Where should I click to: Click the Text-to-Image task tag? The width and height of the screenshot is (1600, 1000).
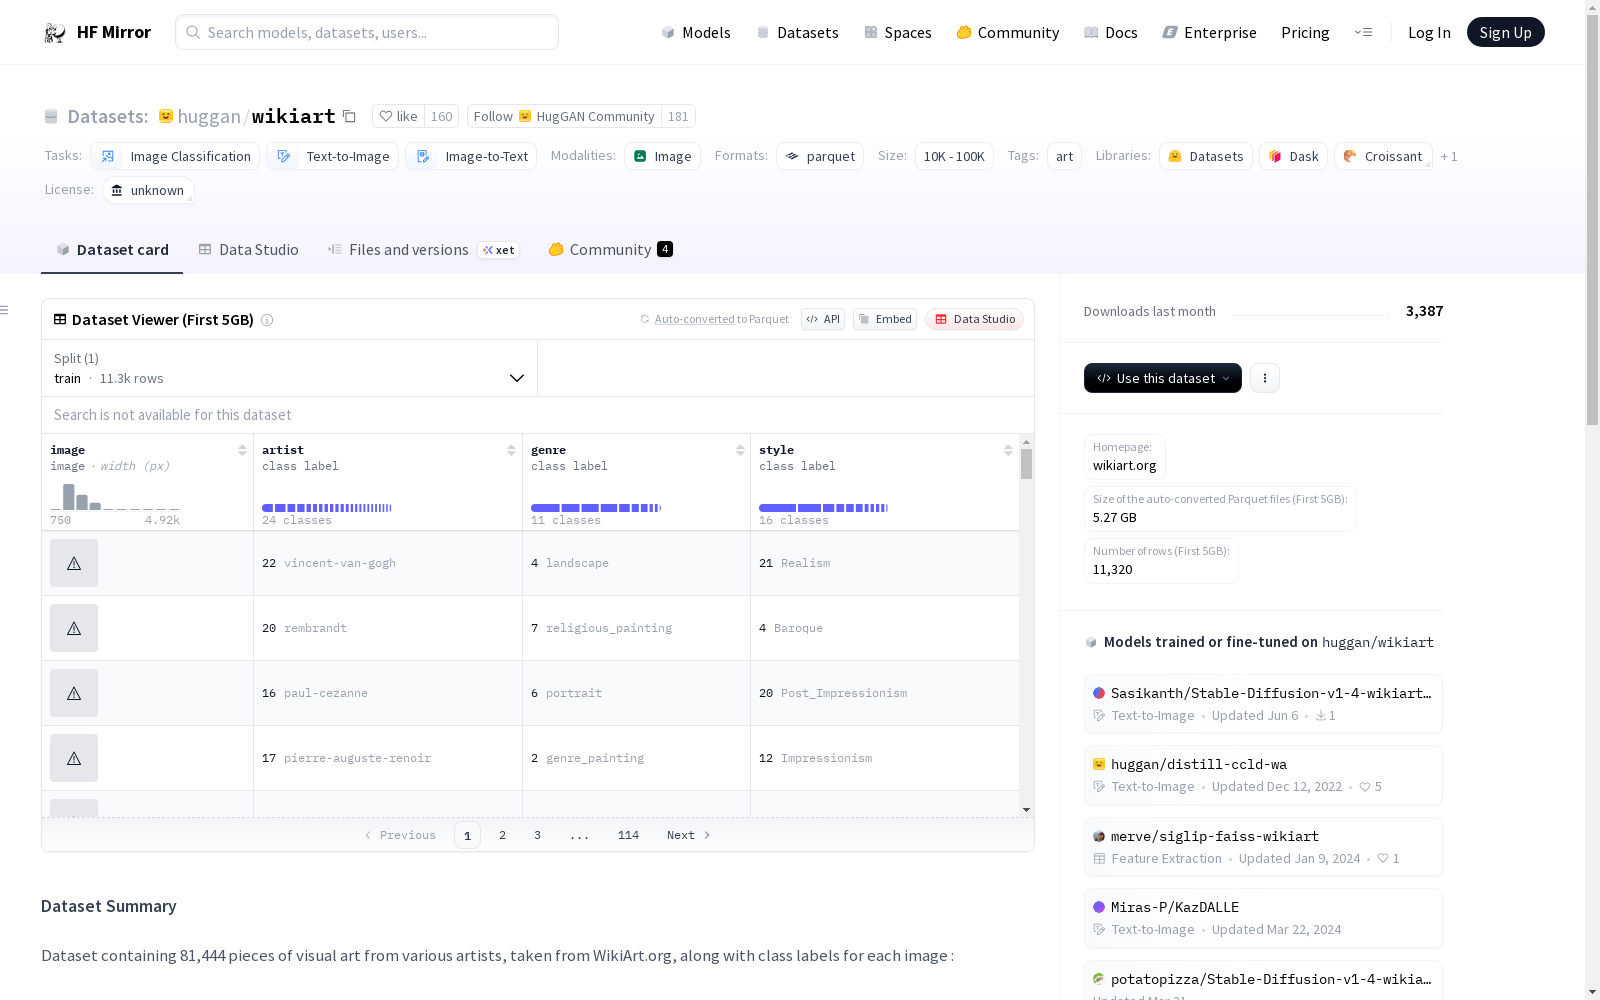pos(332,156)
